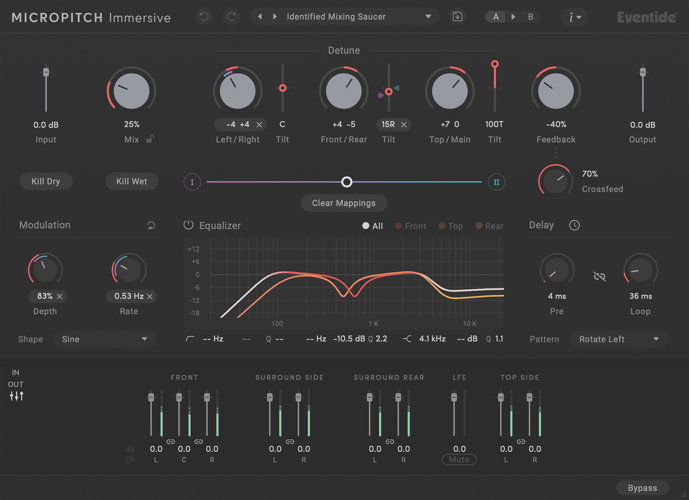The image size is (689, 500).
Task: Click the Pre/Loop delay link icon
Action: tap(599, 275)
